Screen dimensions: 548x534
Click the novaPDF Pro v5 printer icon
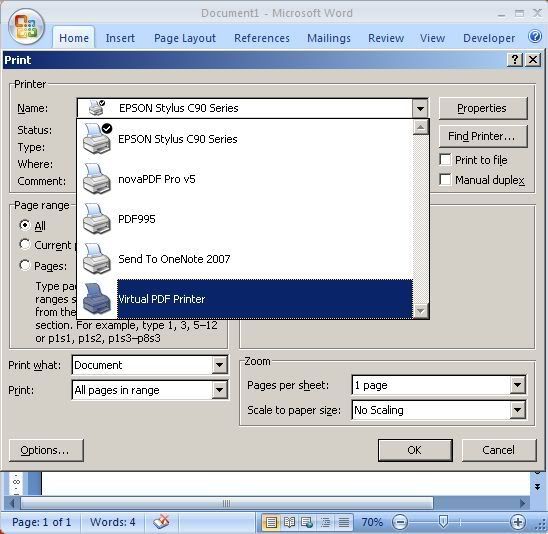tap(96, 179)
